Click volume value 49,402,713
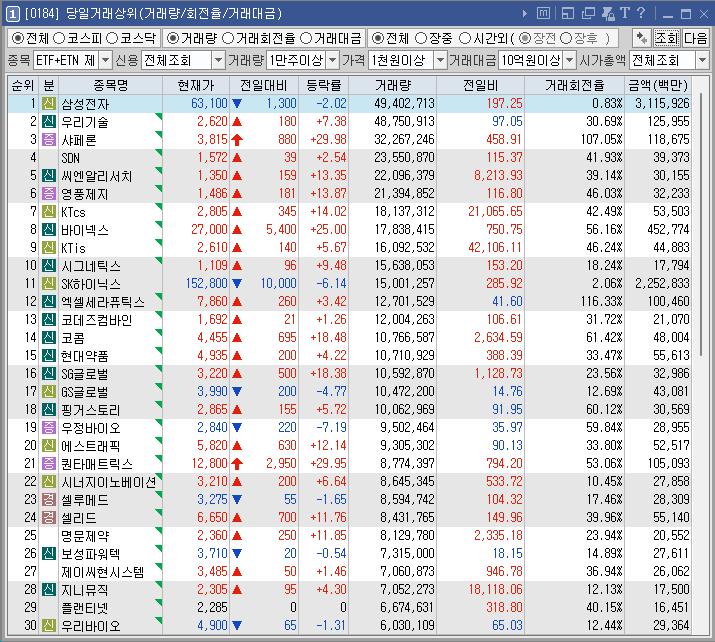This screenshot has height=642, width=715. pos(404,104)
